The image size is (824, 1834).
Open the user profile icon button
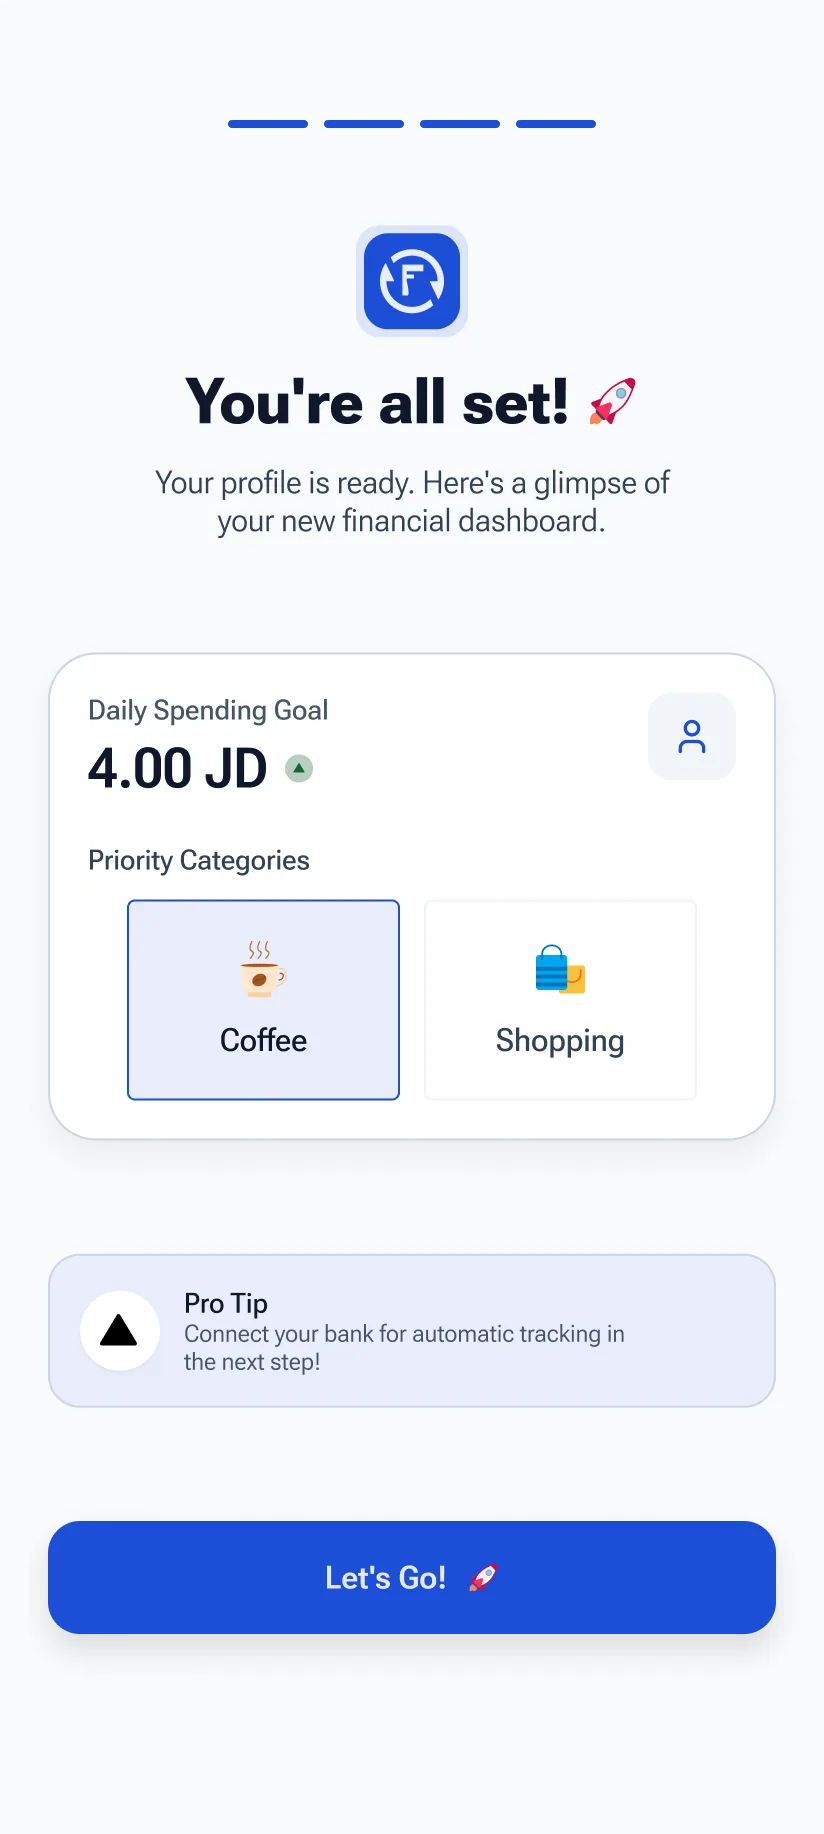692,736
